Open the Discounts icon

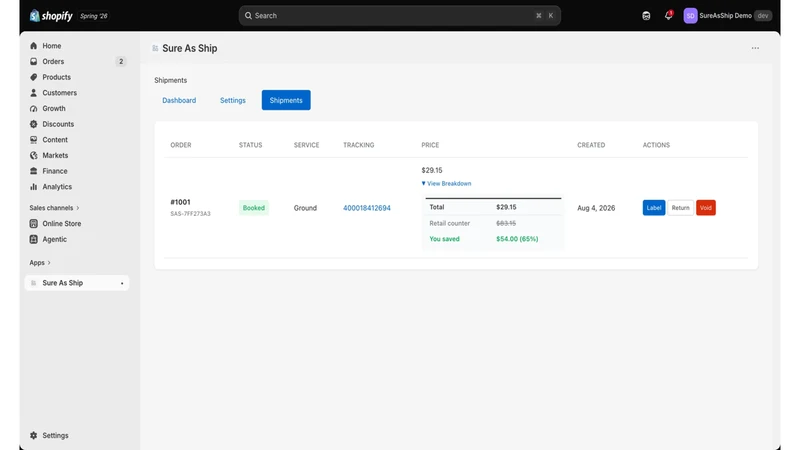click(x=34, y=124)
